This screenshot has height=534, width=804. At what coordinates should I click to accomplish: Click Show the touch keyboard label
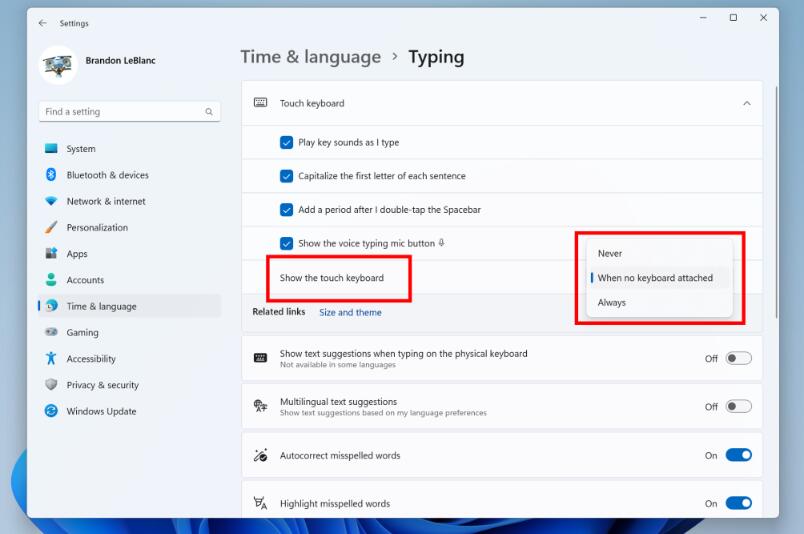pos(332,278)
